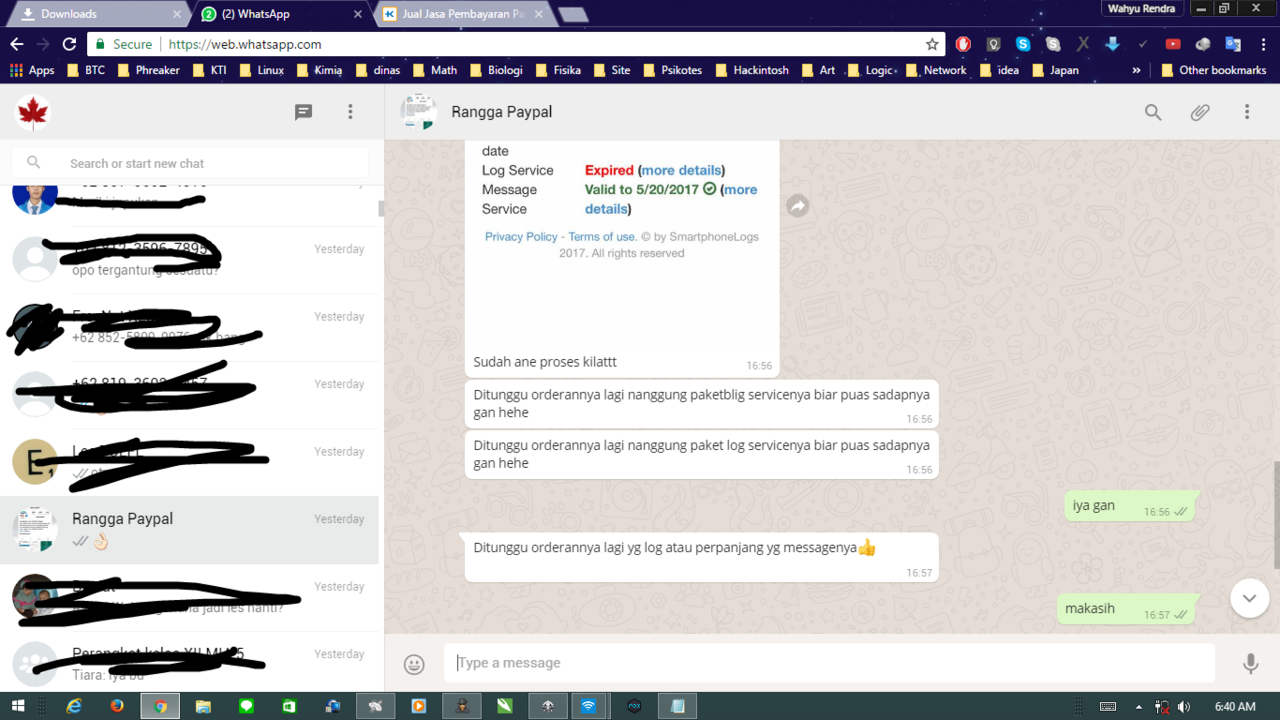Open Windows Start button
The image size is (1280, 720).
tap(18, 706)
